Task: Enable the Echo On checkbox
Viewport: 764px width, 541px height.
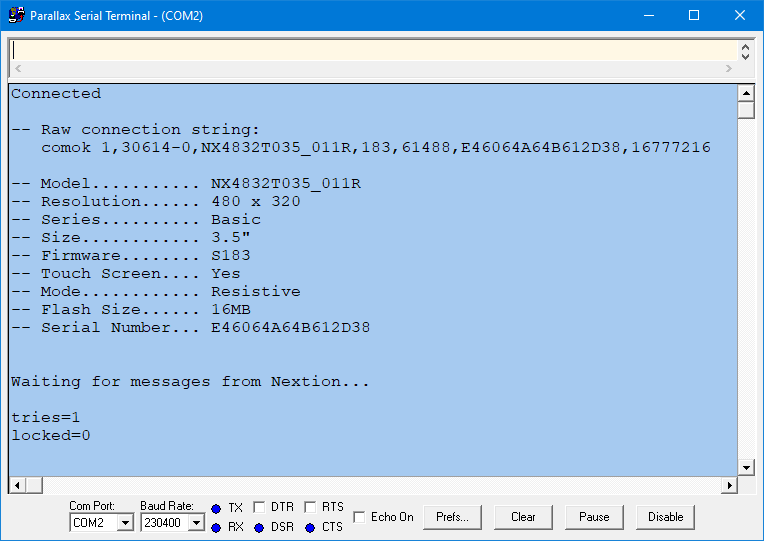Action: [x=360, y=517]
